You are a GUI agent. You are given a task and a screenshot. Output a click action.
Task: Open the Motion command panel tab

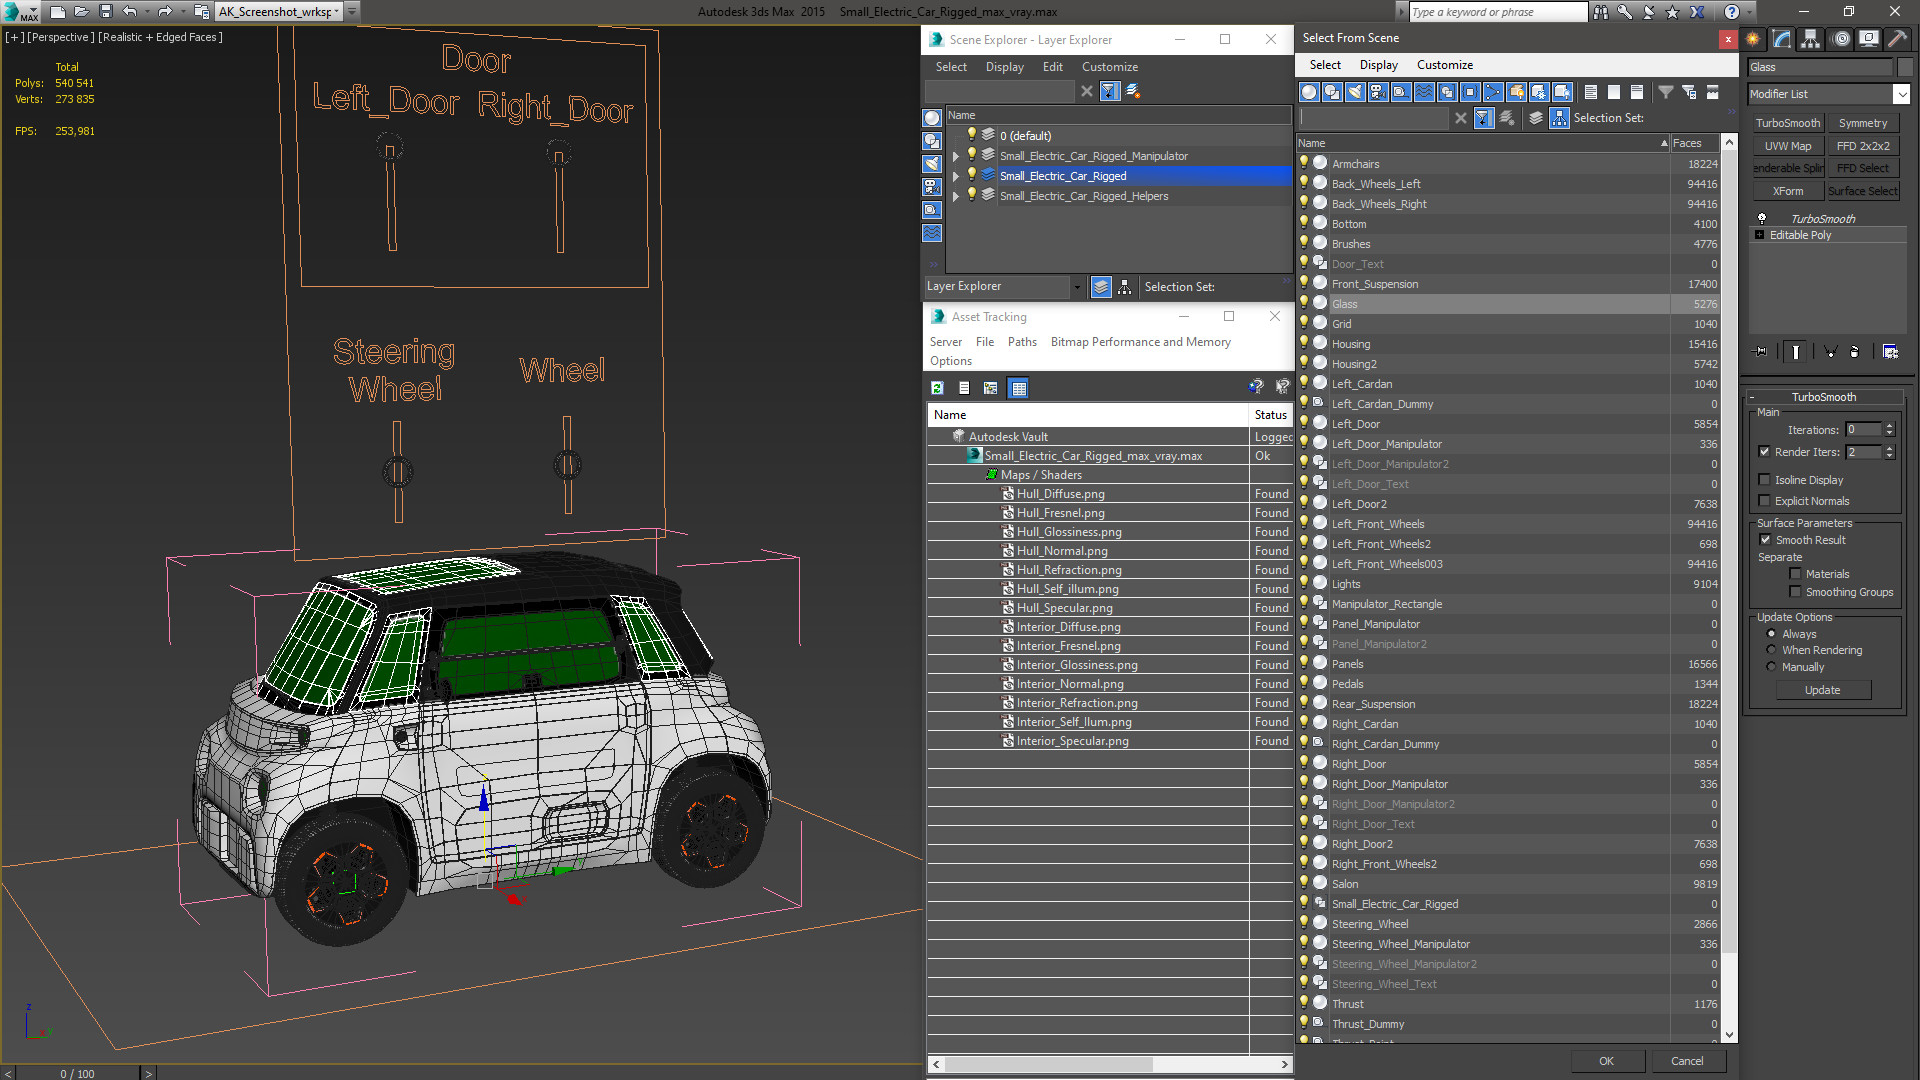[x=1841, y=39]
